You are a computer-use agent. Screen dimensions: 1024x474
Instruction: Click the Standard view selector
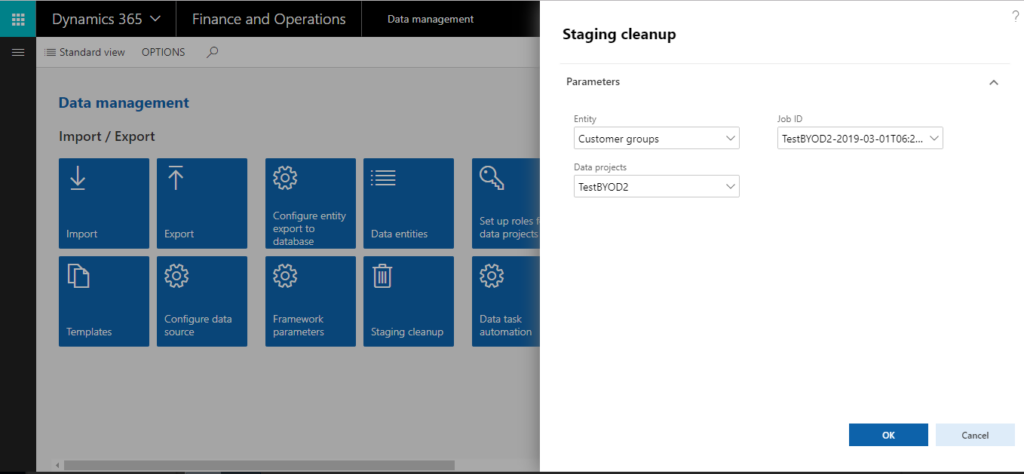[x=84, y=52]
